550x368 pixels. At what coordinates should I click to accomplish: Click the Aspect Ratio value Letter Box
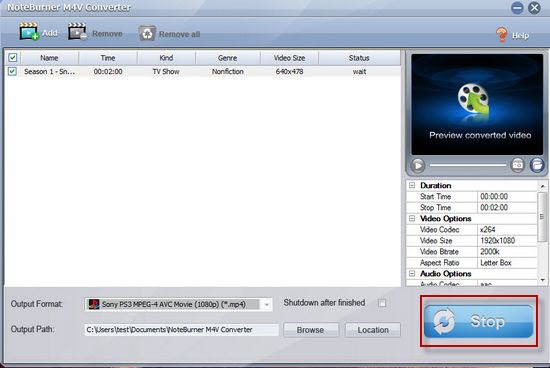click(x=507, y=262)
